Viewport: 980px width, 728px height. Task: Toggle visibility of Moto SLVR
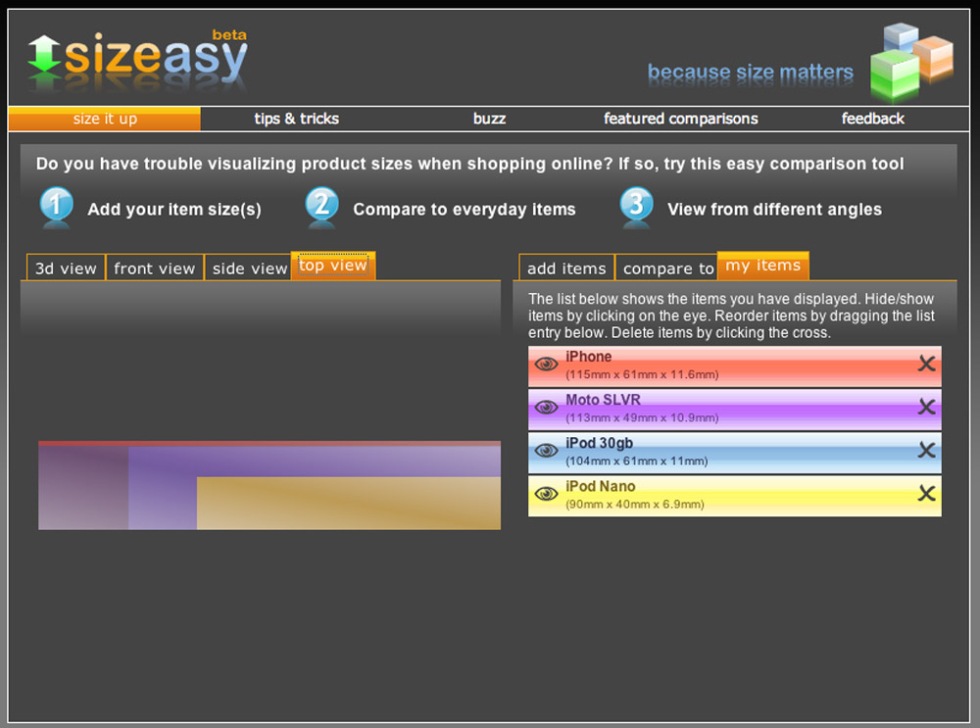tap(546, 408)
